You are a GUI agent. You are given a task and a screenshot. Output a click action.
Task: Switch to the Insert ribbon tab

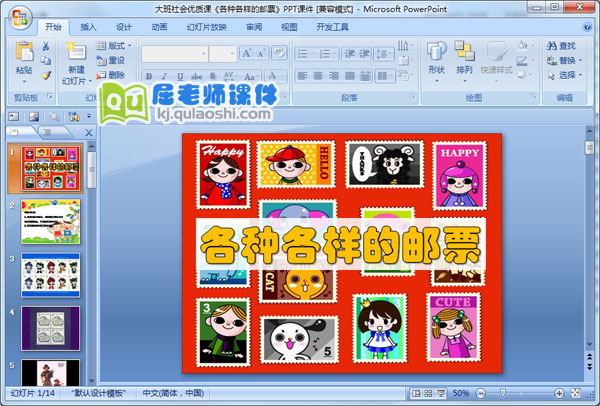coord(88,27)
